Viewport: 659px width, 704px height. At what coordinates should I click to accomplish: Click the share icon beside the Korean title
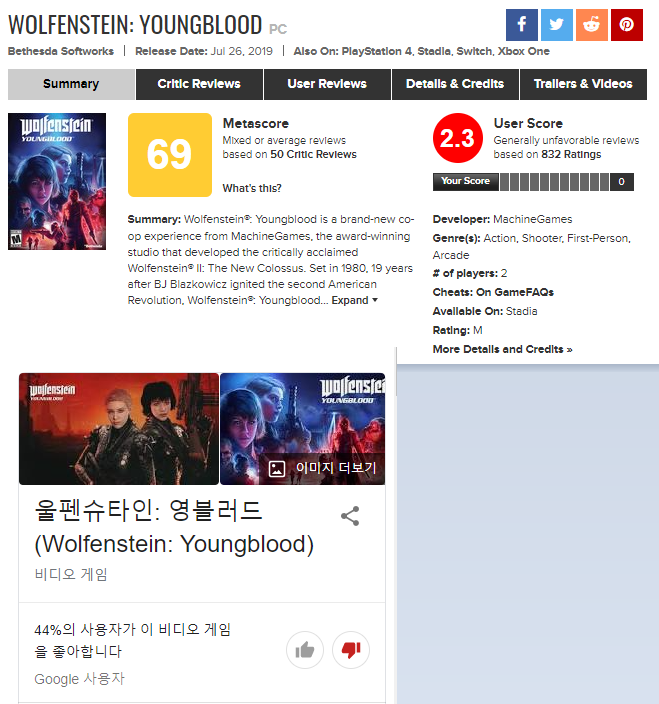tap(350, 516)
